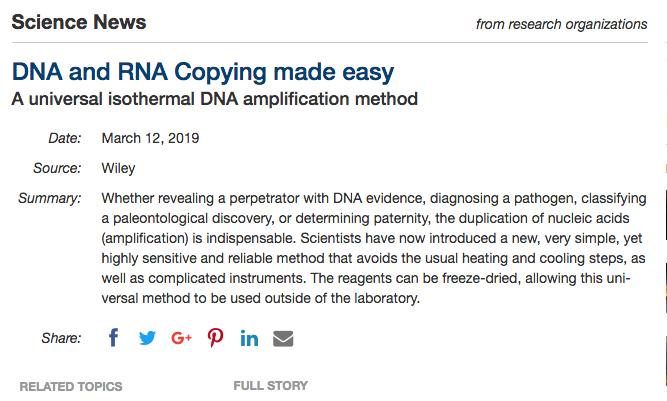Screen dimensions: 667x401
Task: Share the article on Facebook
Action: 113,338
